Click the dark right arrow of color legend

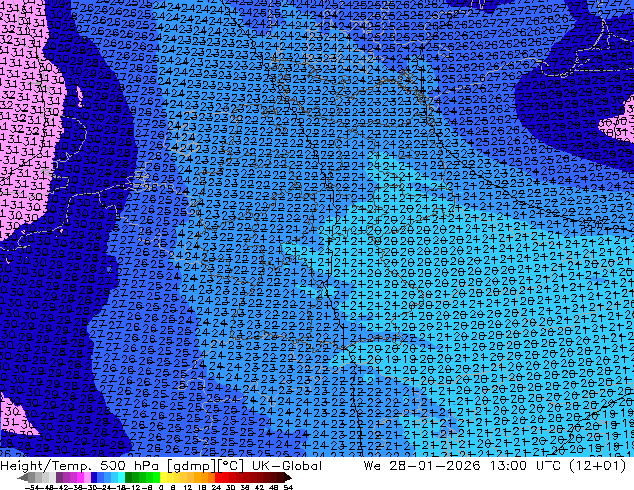288,478
